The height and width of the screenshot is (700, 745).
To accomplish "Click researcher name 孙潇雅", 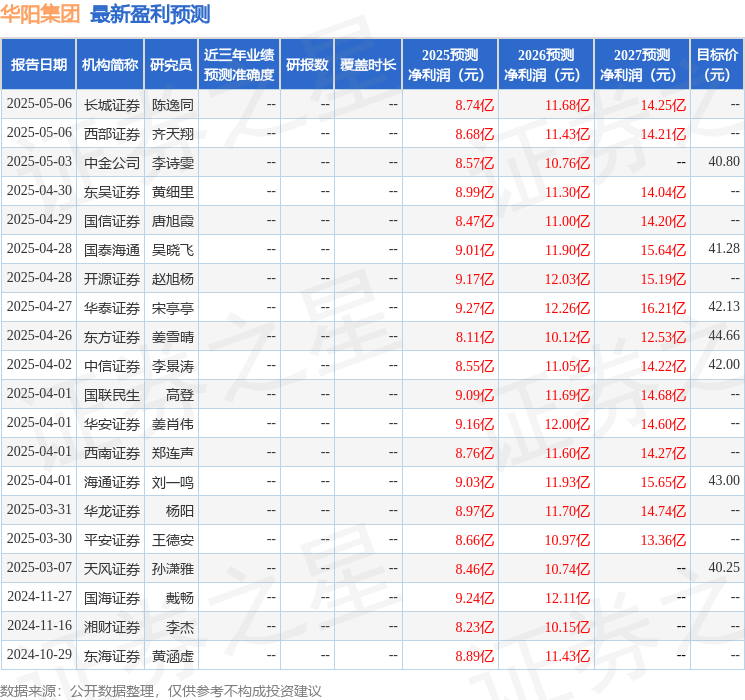I will [172, 569].
